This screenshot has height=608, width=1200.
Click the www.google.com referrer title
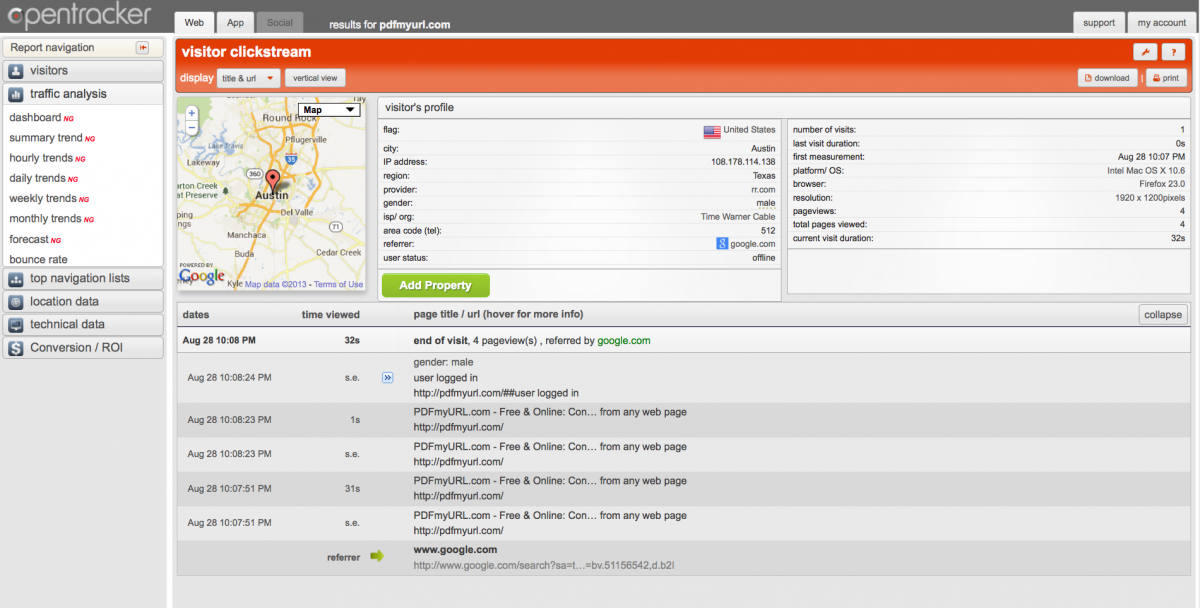pos(455,550)
